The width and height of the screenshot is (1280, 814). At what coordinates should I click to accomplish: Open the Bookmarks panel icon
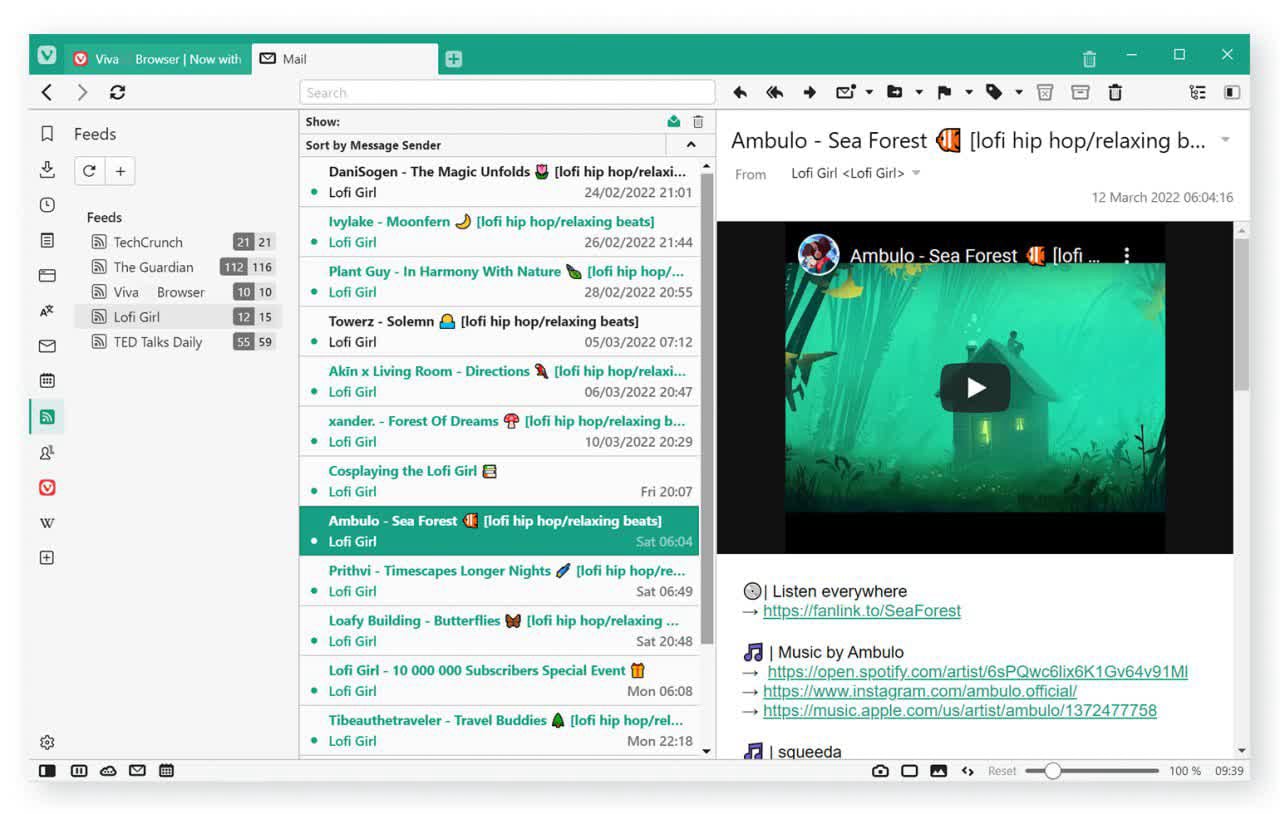click(46, 134)
